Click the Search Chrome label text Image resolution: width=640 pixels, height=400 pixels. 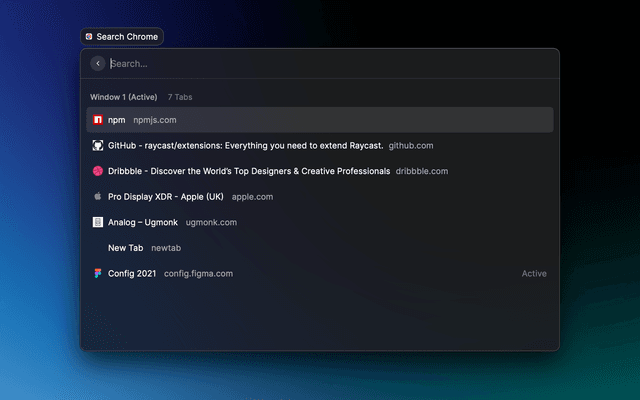click(x=127, y=37)
